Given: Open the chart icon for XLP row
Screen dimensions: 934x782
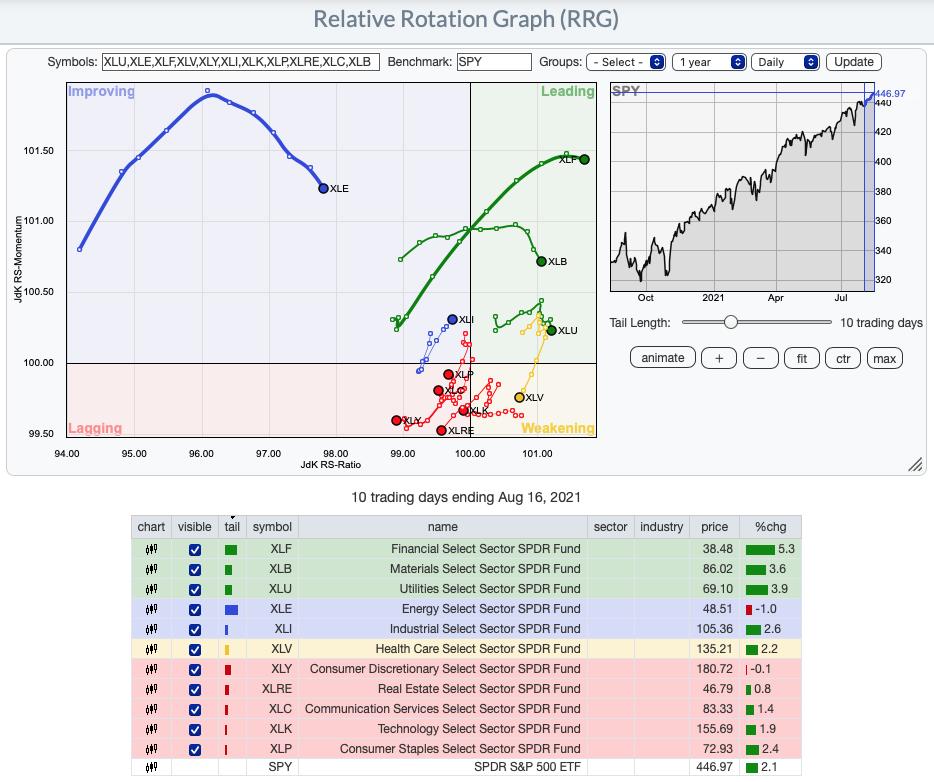Looking at the screenshot, I should 151,749.
